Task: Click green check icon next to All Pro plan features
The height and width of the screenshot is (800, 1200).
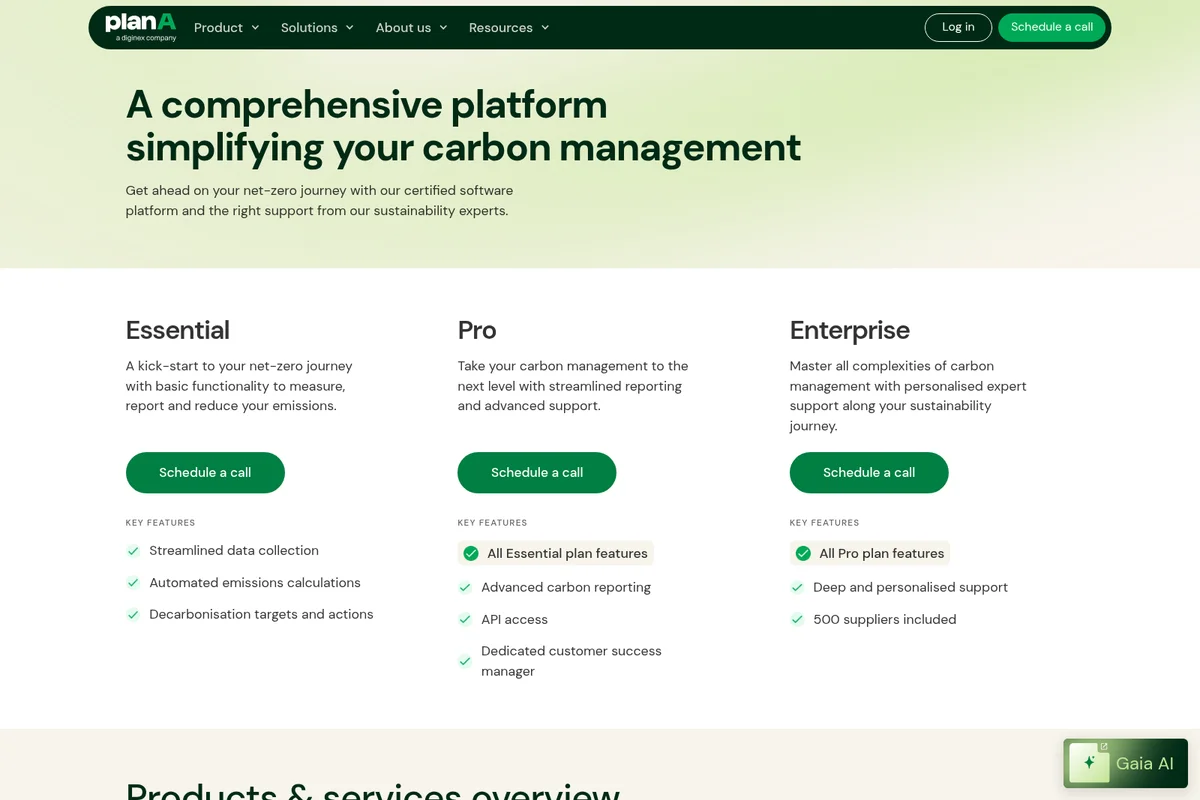Action: click(802, 552)
